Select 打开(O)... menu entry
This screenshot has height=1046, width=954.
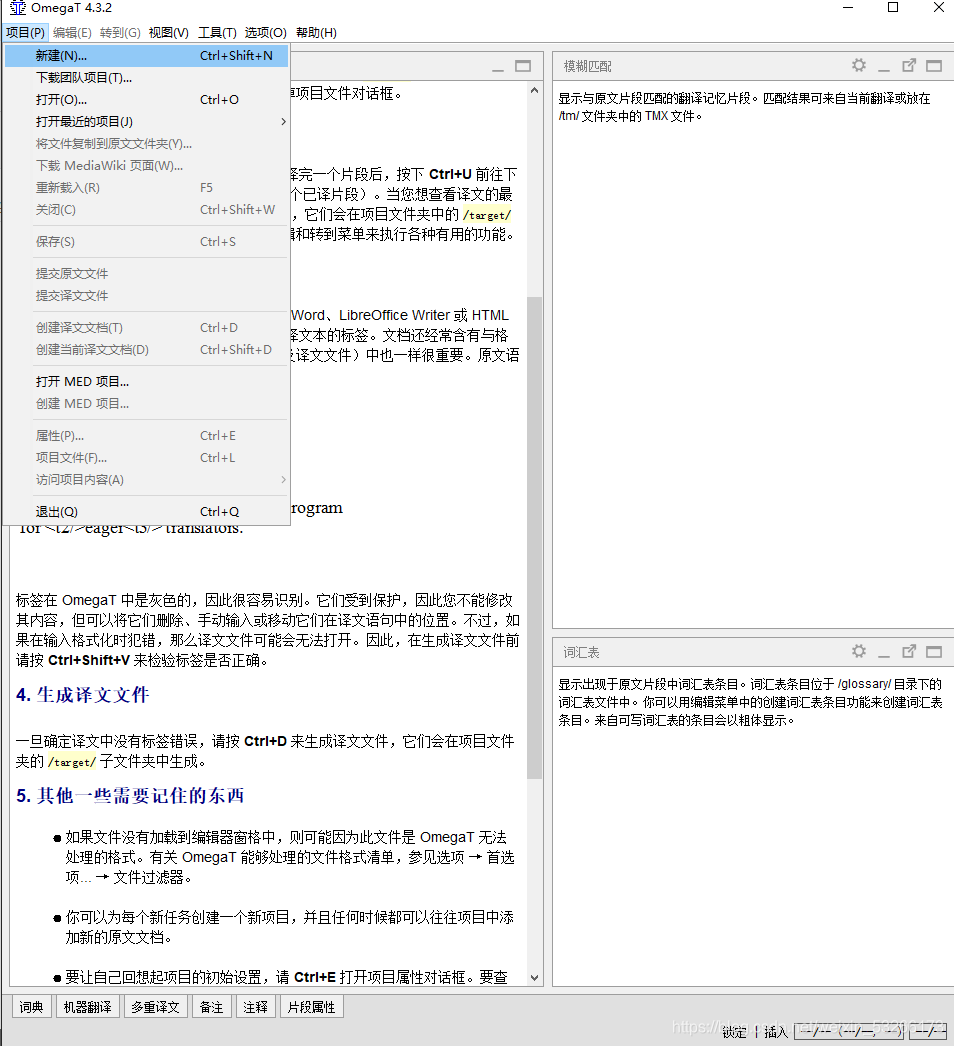tap(147, 100)
